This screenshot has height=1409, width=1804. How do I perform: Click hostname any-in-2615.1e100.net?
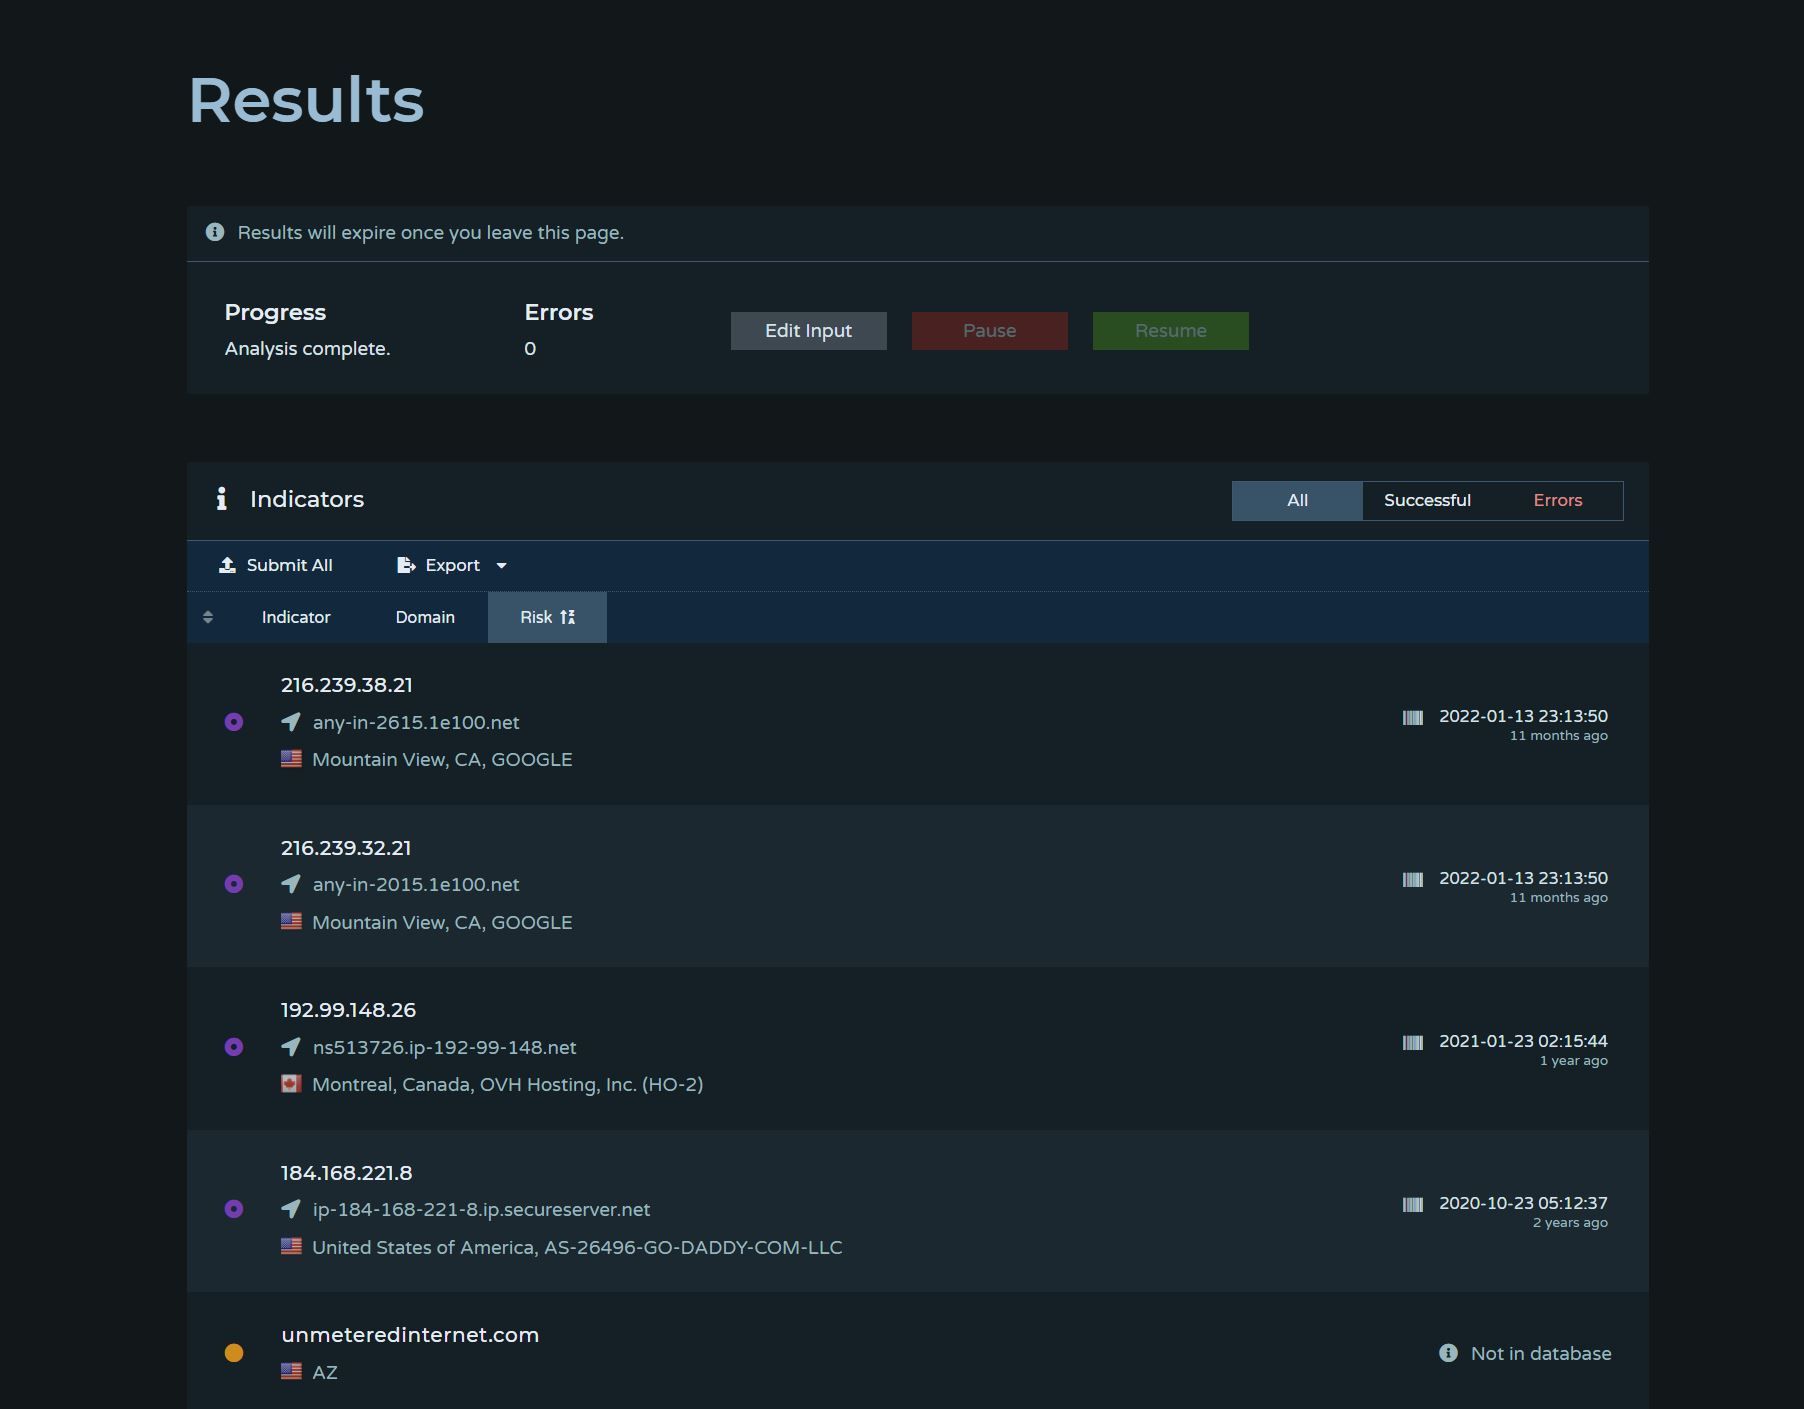[x=416, y=722]
